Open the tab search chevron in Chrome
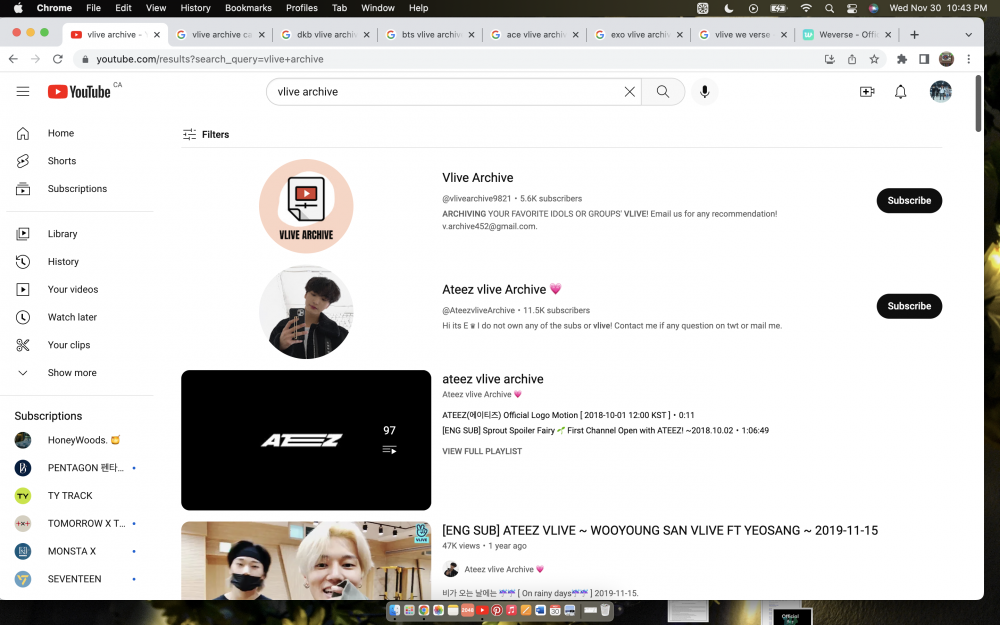This screenshot has height=625, width=1000. (x=969, y=34)
